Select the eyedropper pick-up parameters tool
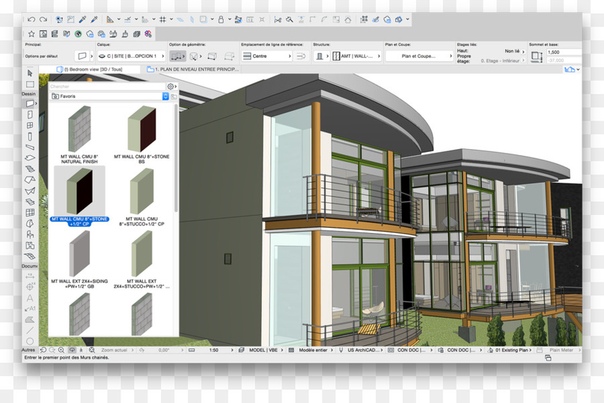The image size is (604, 403). click(82, 19)
